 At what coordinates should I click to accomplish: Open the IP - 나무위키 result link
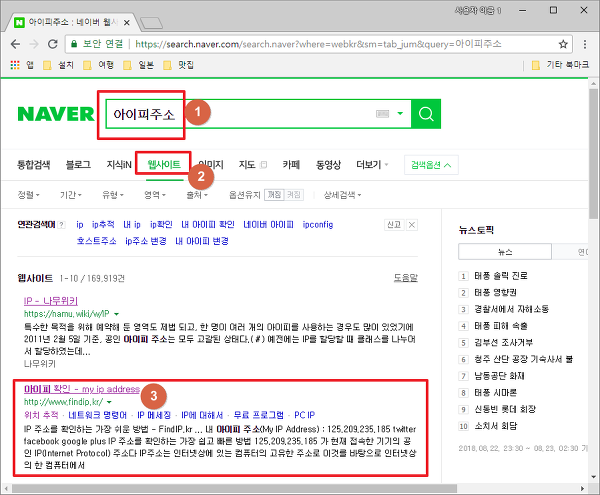pos(51,301)
